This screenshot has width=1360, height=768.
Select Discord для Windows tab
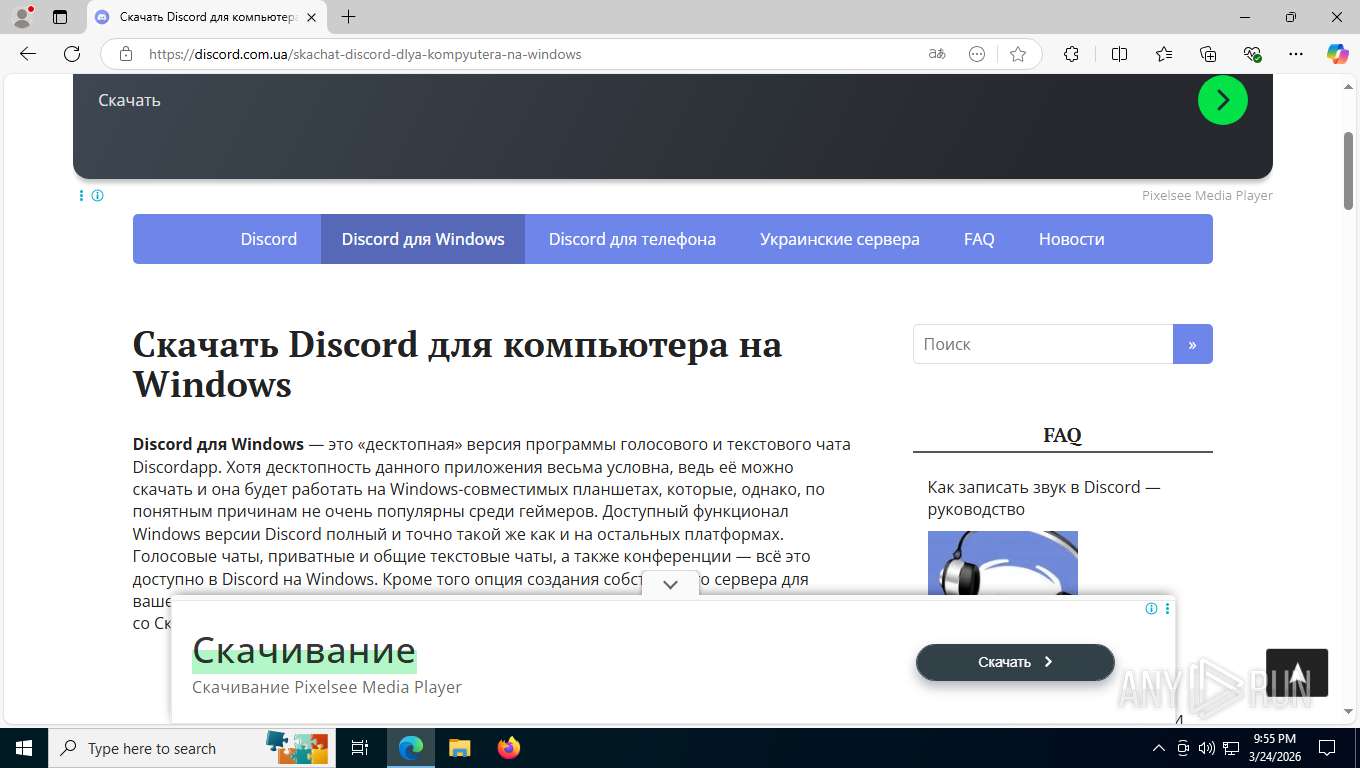[423, 239]
